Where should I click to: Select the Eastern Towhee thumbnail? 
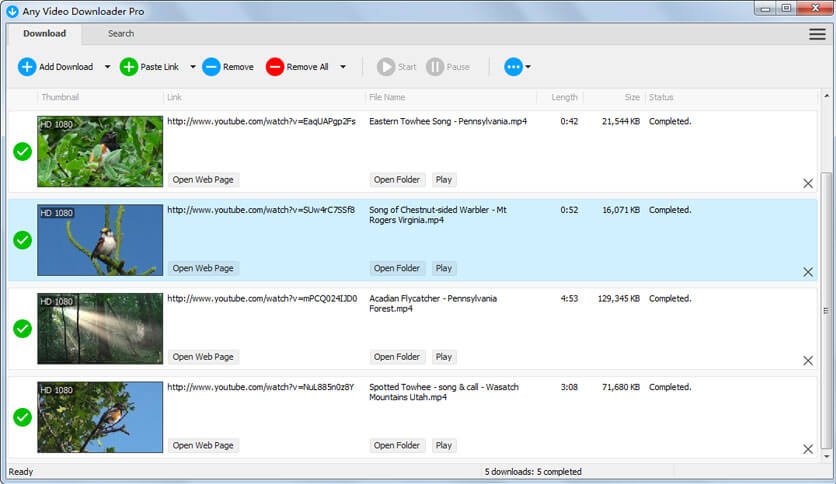[100, 151]
